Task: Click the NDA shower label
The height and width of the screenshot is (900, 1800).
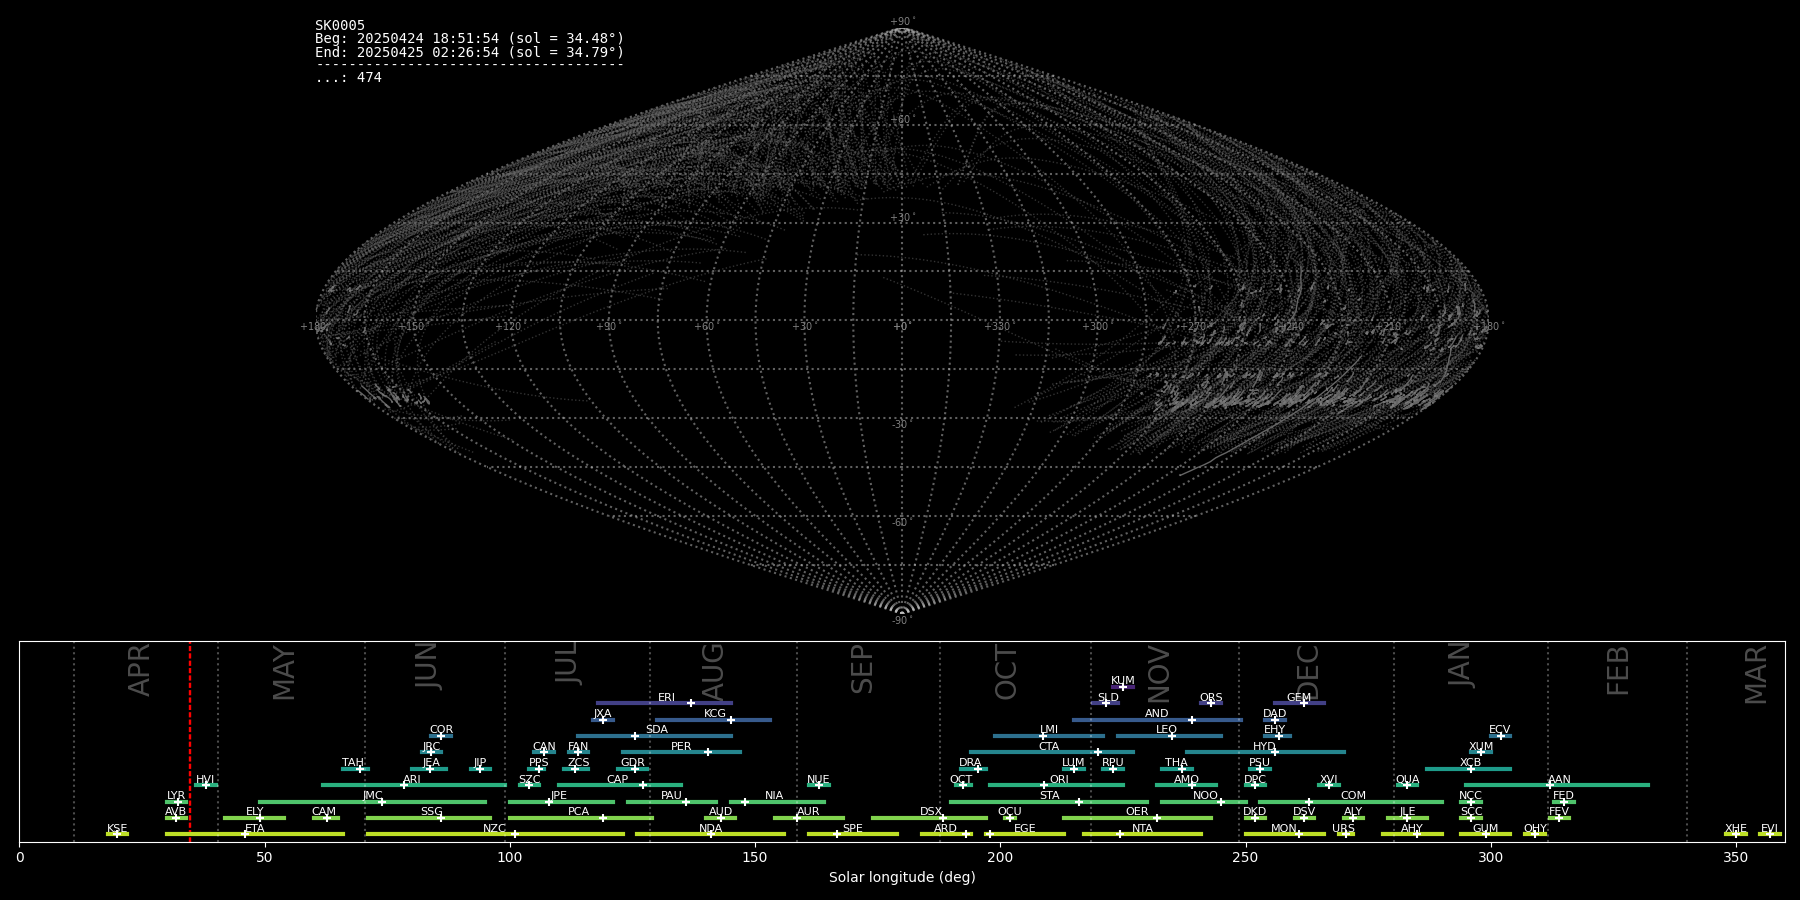Action: tap(710, 829)
